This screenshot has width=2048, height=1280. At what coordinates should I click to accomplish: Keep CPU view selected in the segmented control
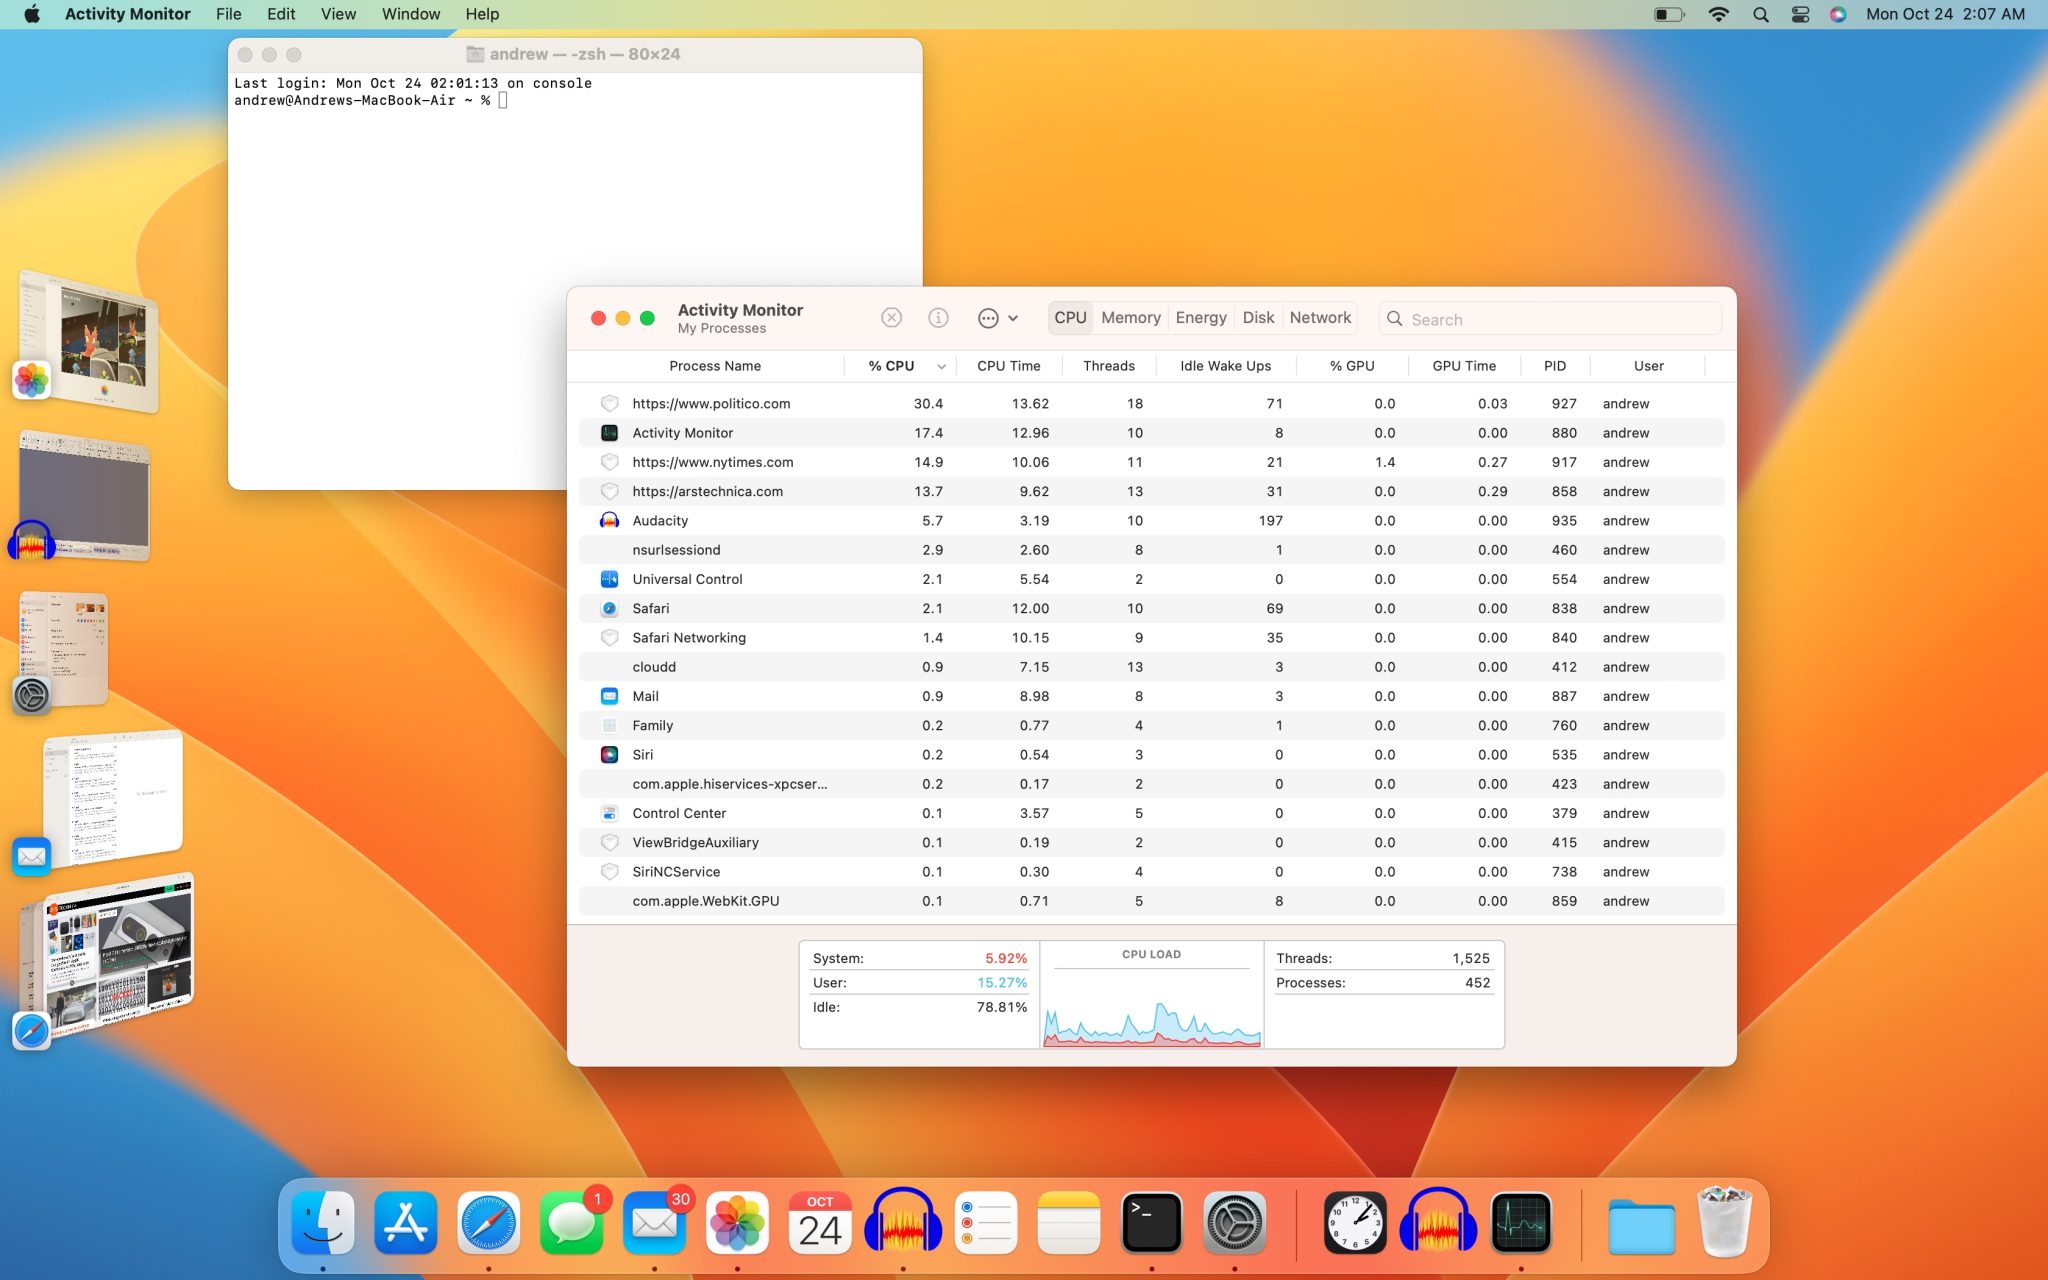click(x=1070, y=317)
